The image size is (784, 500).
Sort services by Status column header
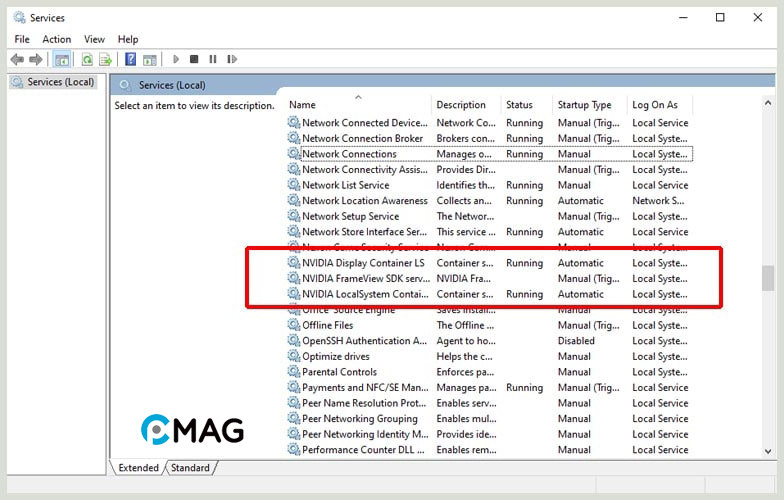[x=520, y=105]
